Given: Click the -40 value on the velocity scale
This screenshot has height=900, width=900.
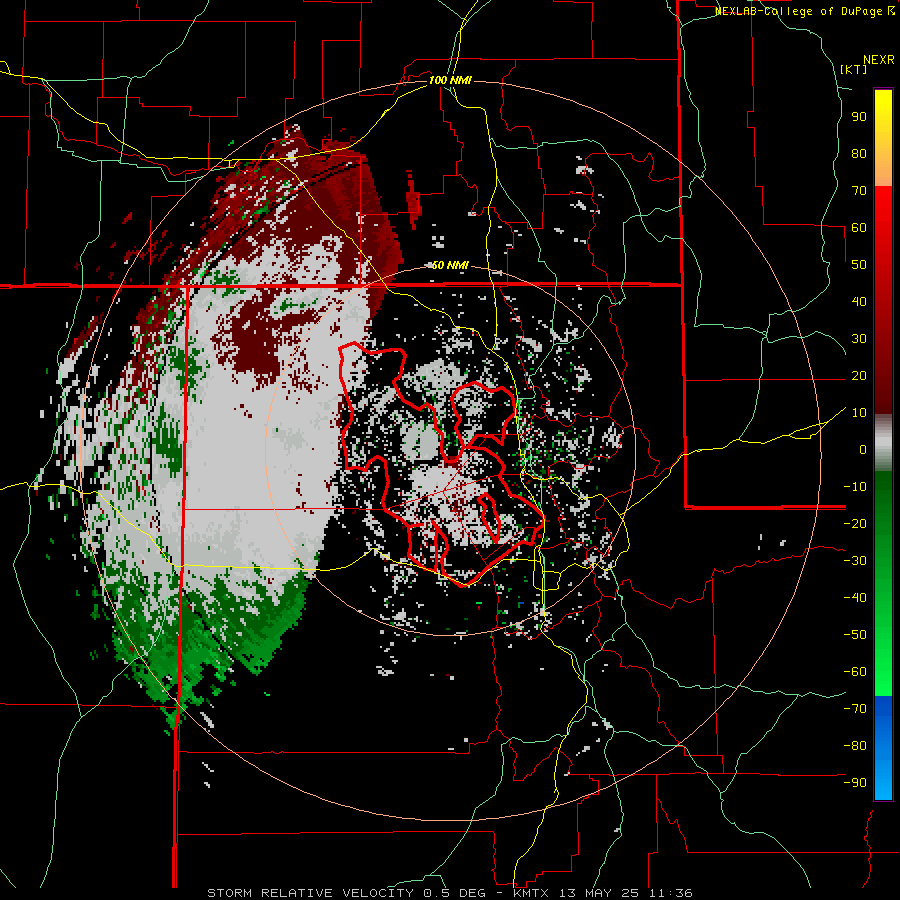Looking at the screenshot, I should (855, 598).
